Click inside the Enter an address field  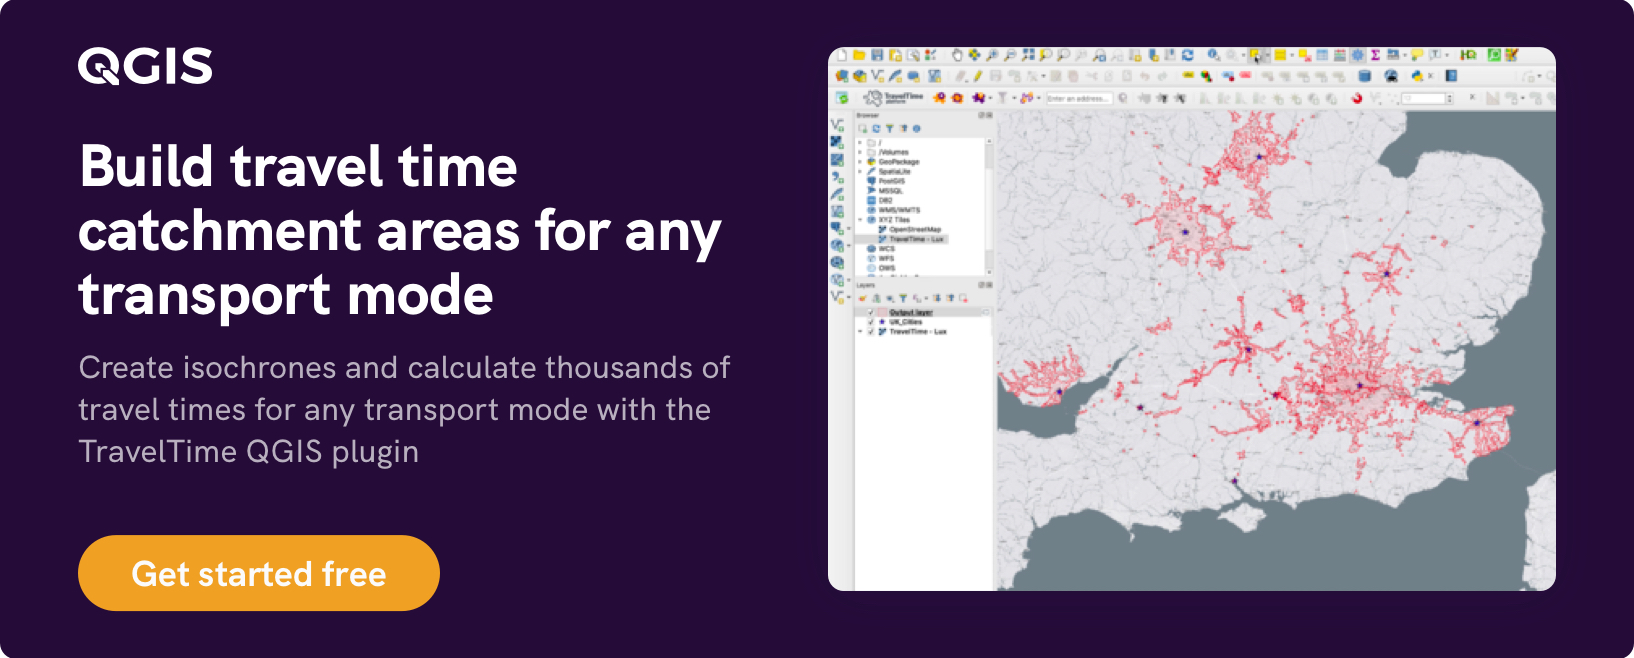tap(1079, 99)
